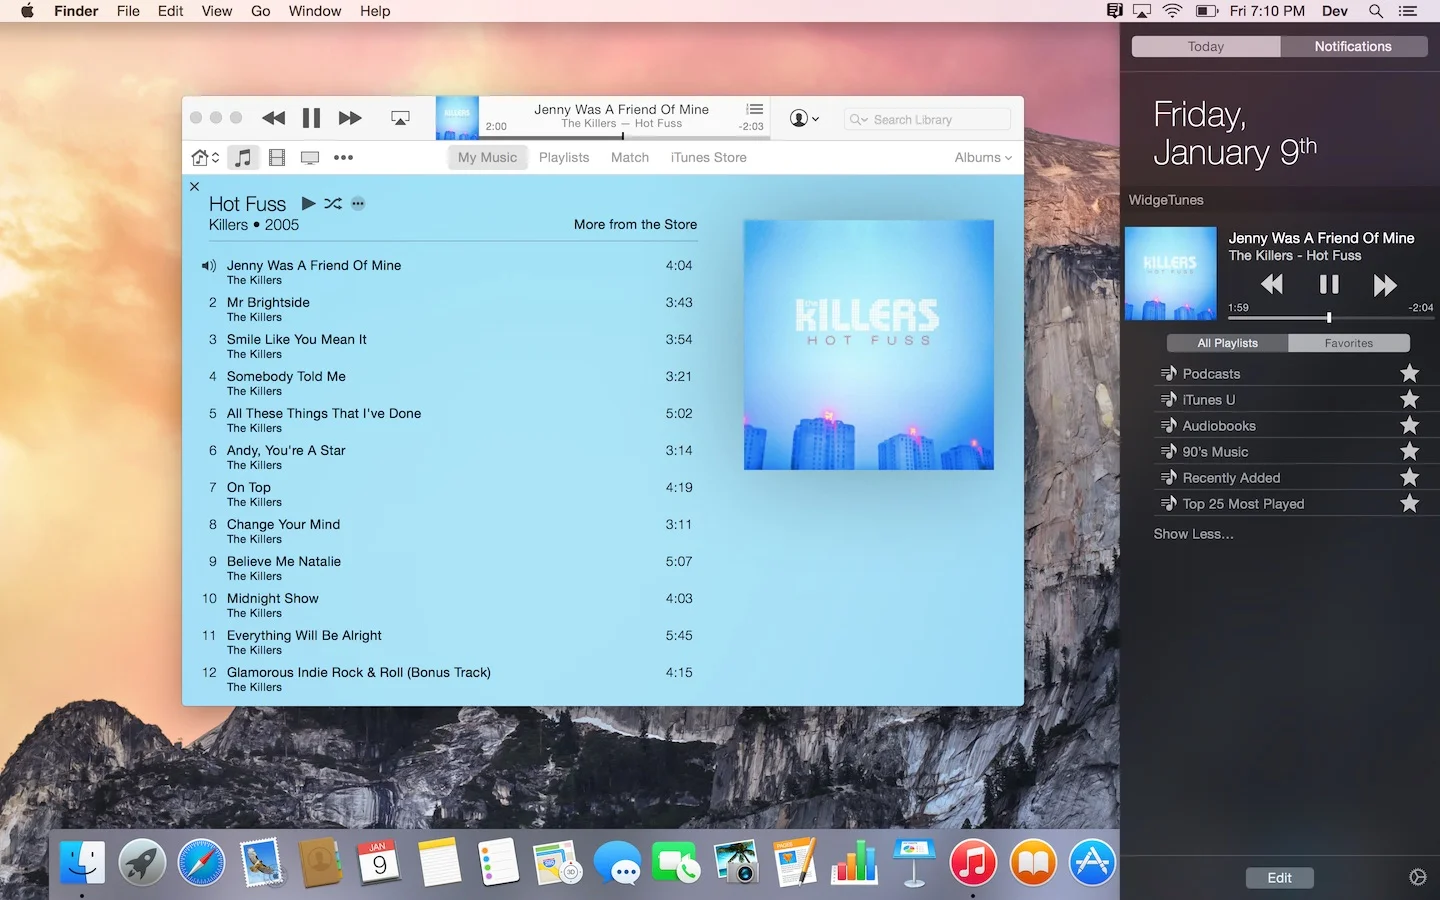Switch to the Movies library icon
This screenshot has width=1440, height=900.
pos(277,157)
